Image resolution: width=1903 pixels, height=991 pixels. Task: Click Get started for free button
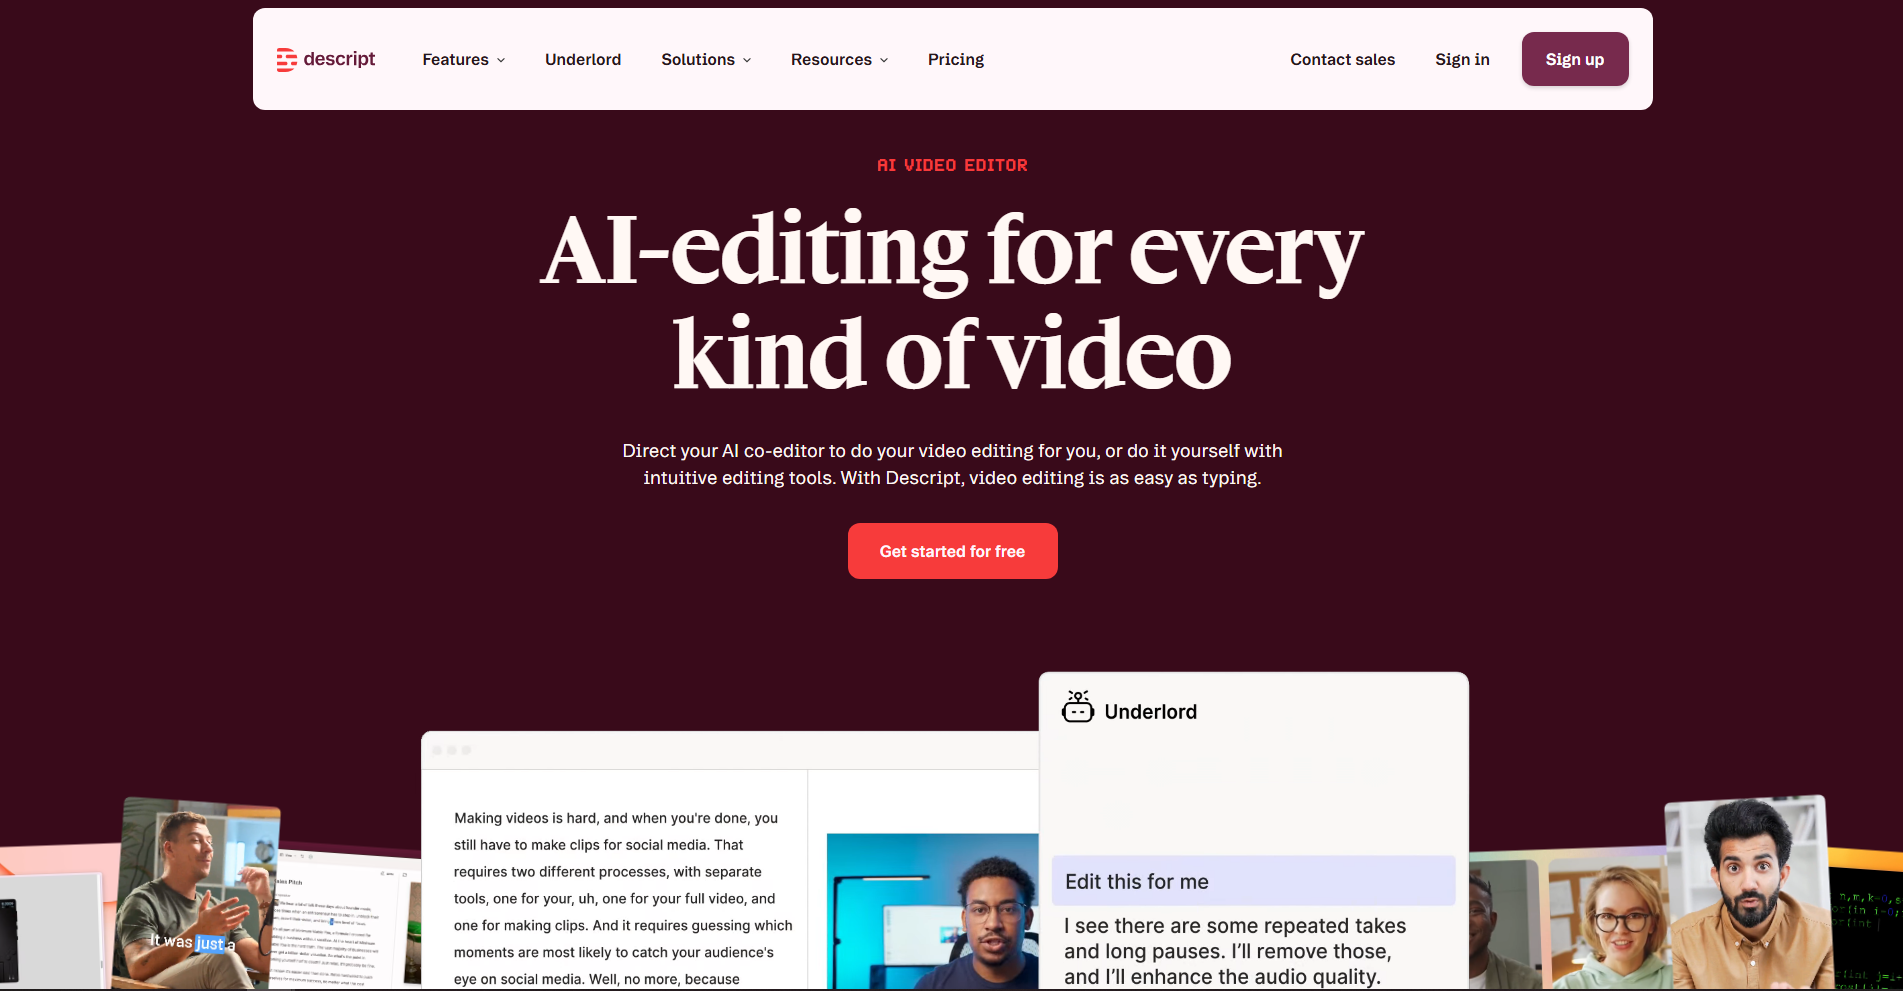coord(952,551)
